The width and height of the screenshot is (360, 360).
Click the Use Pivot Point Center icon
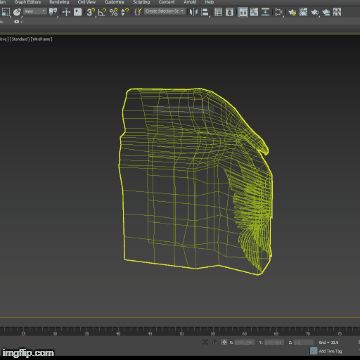[53, 12]
